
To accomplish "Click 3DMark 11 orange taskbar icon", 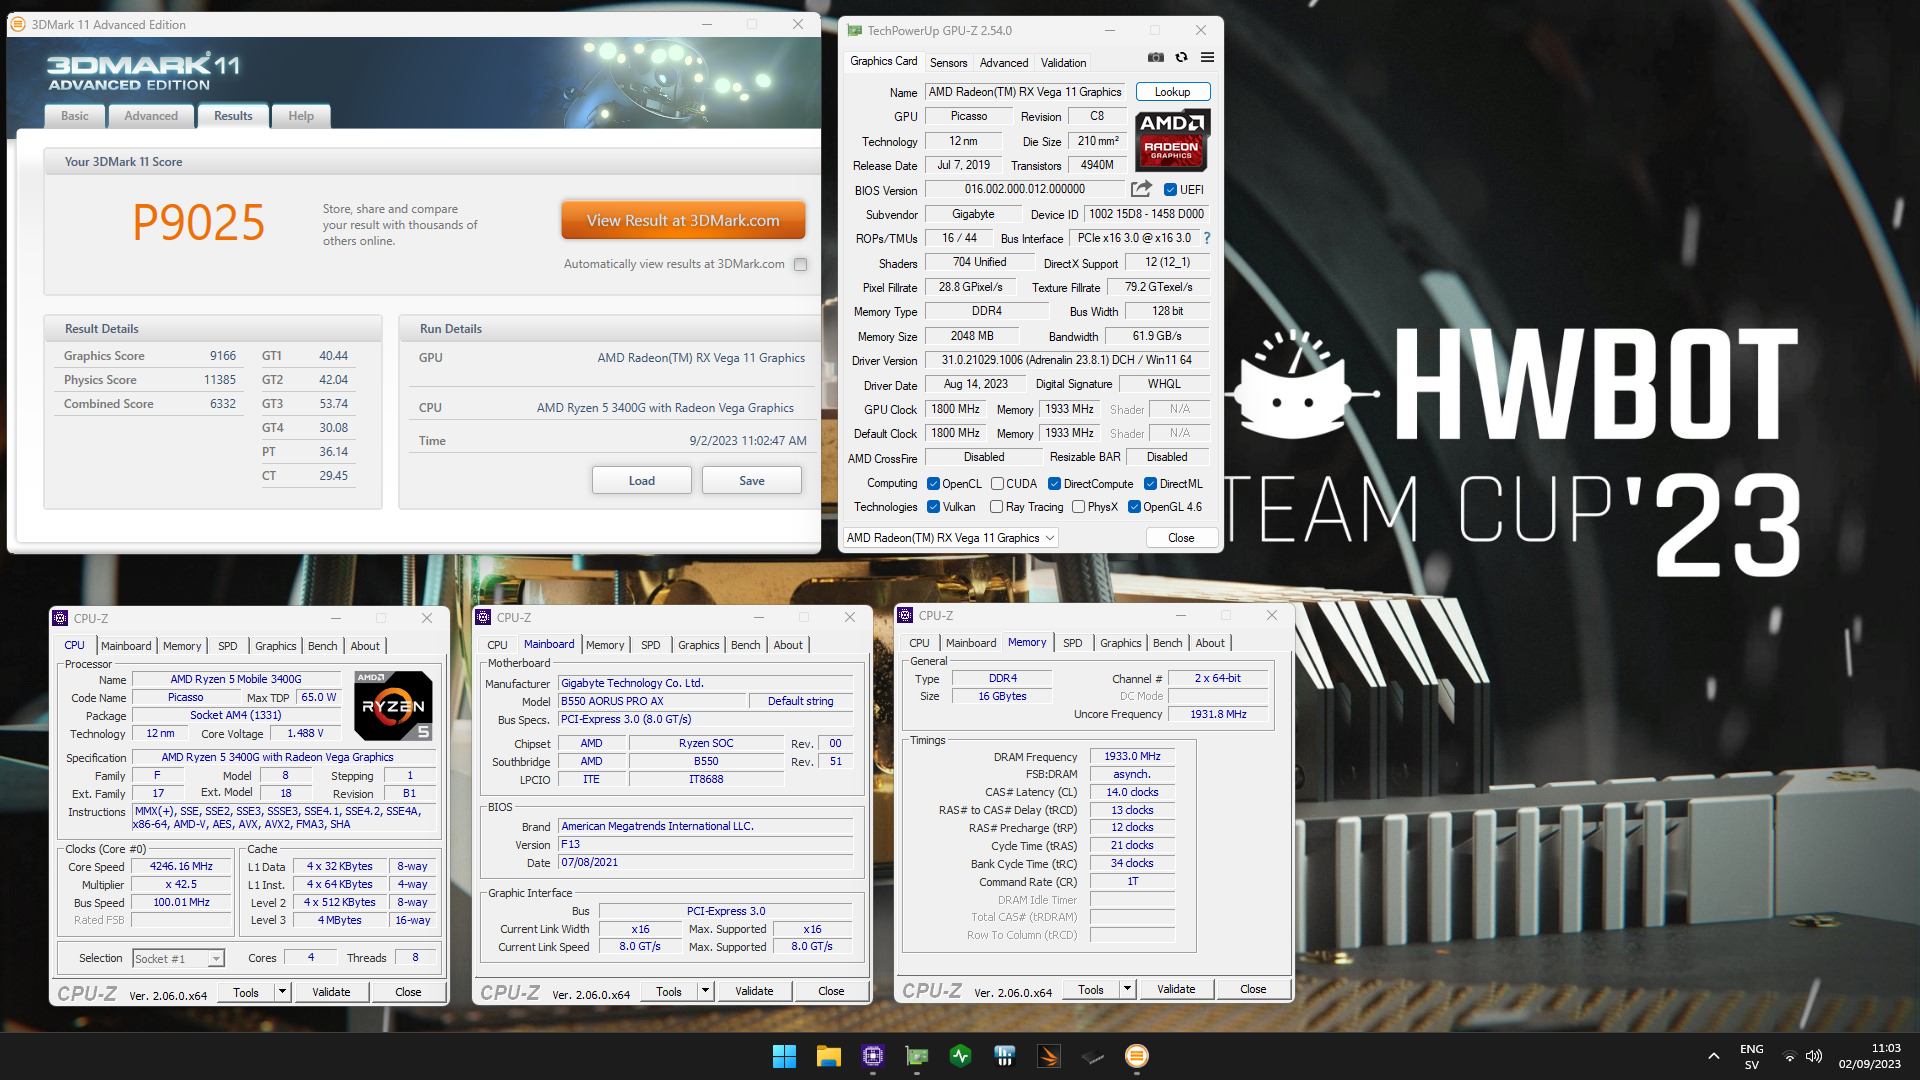I will click(x=1136, y=1056).
